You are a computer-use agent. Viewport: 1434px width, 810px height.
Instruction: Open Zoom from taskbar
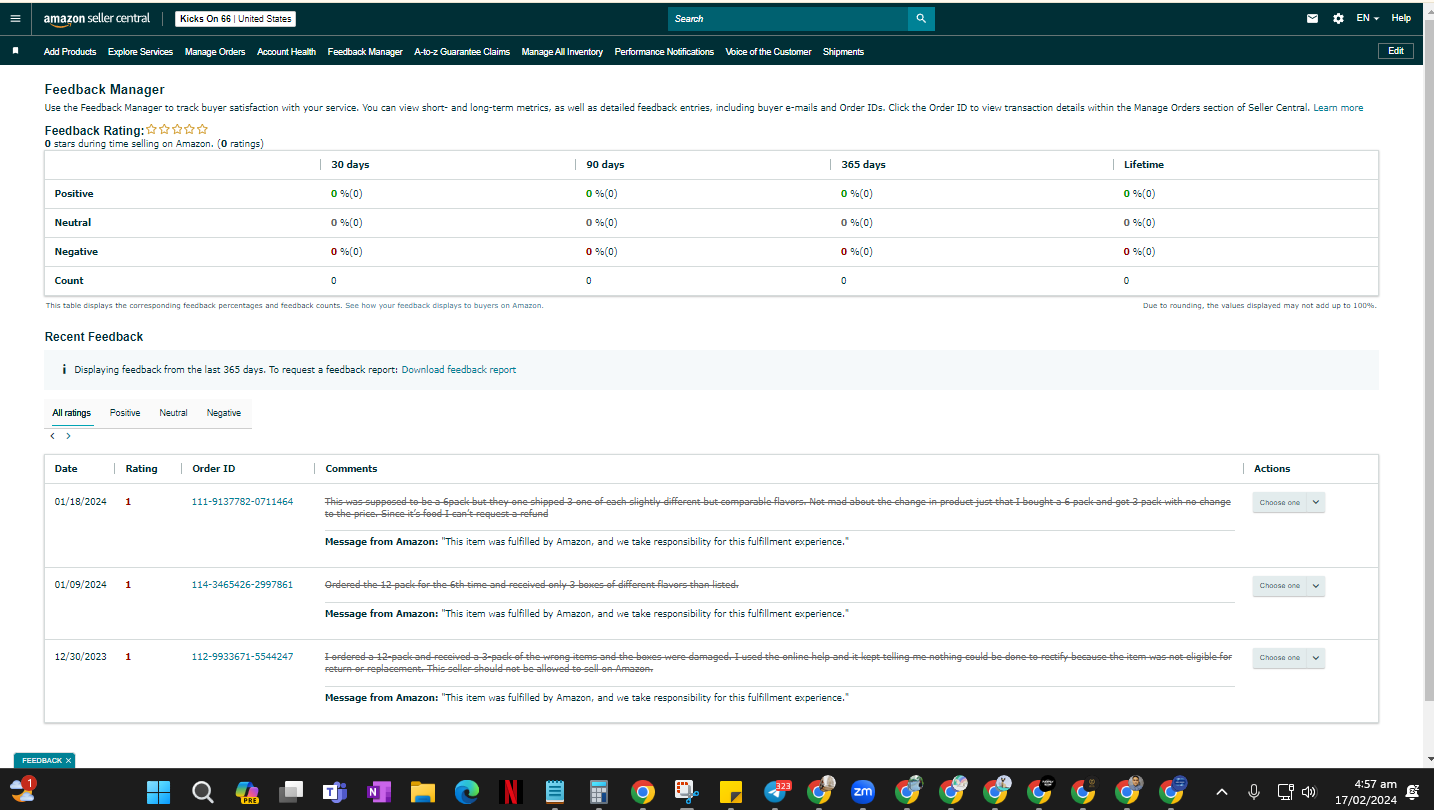[863, 793]
